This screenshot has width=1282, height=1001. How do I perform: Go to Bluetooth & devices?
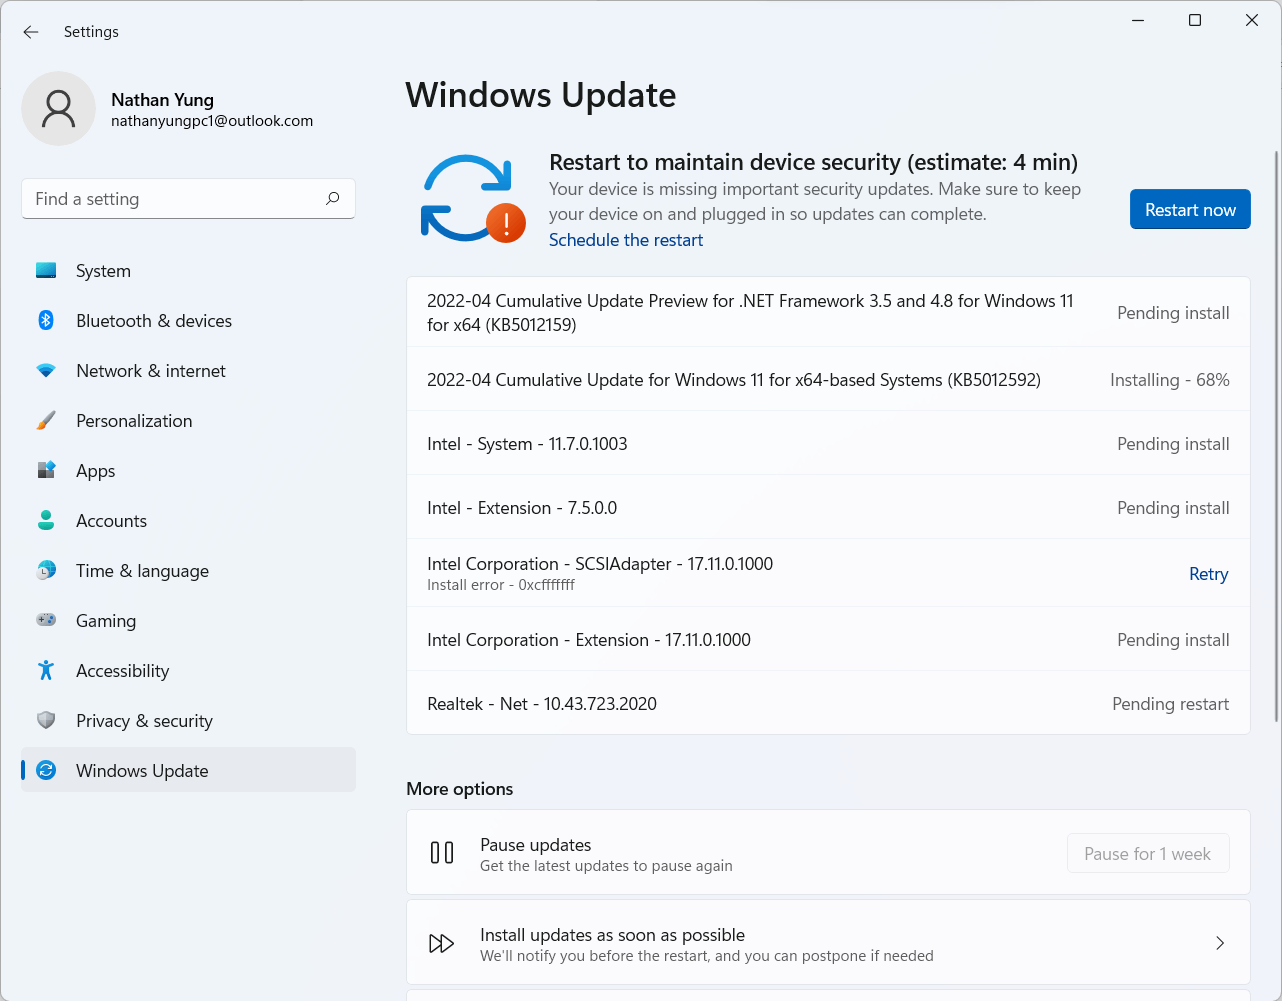(x=188, y=320)
